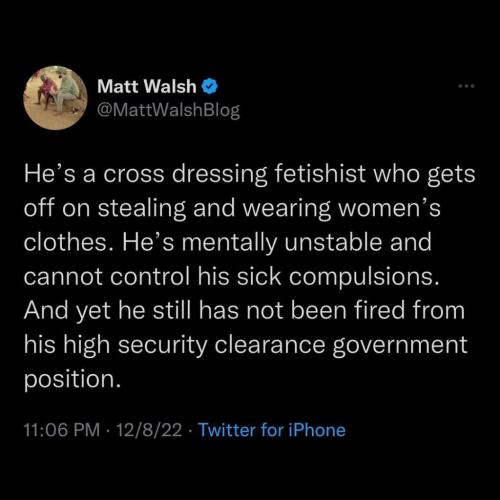Click the word "fetishist" in the tweet
500x500 pixels.
coord(320,174)
